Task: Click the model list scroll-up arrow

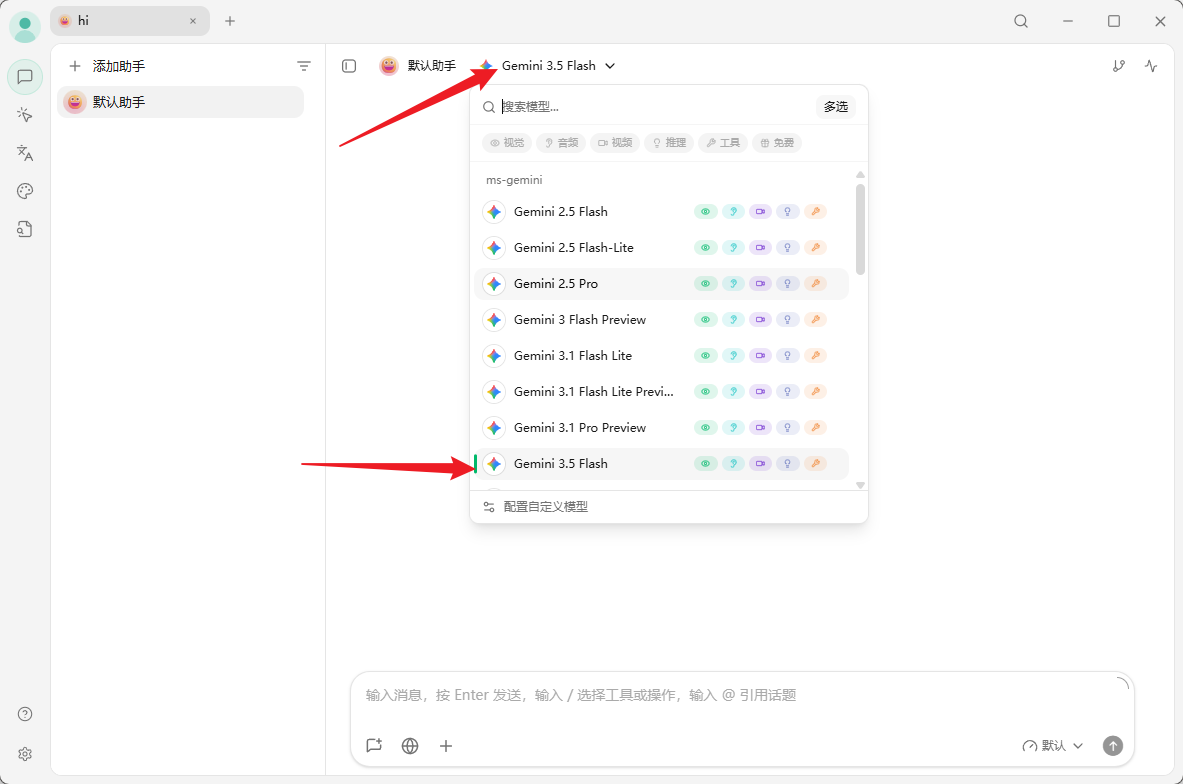Action: coord(860,175)
